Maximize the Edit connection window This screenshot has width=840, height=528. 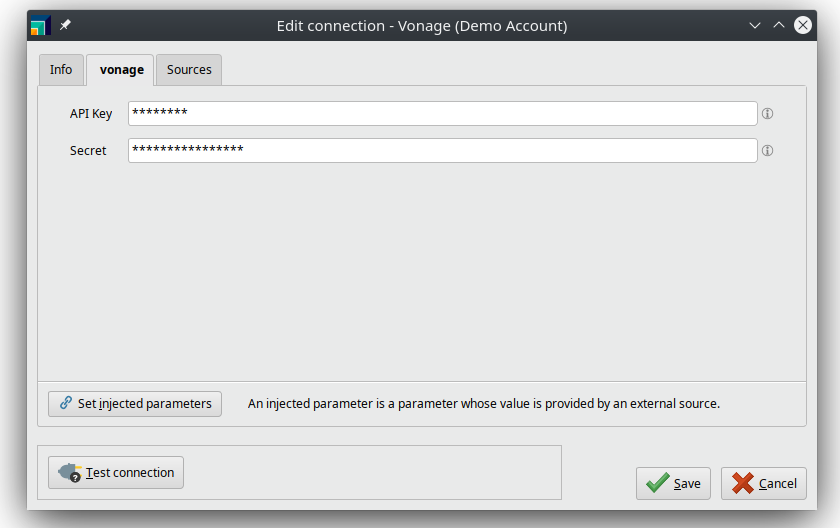(x=779, y=26)
